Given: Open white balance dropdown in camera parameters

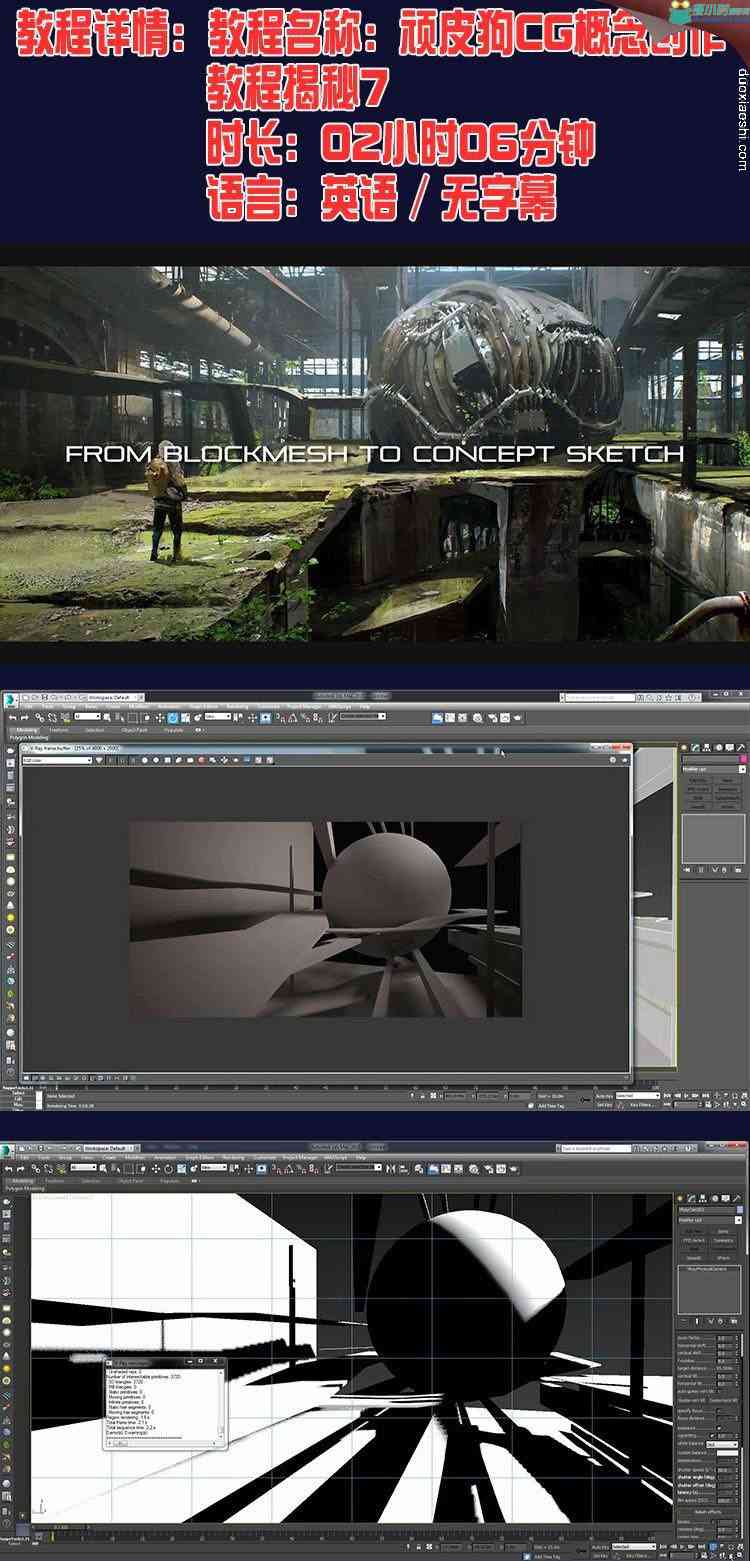Looking at the screenshot, I should click(722, 1444).
